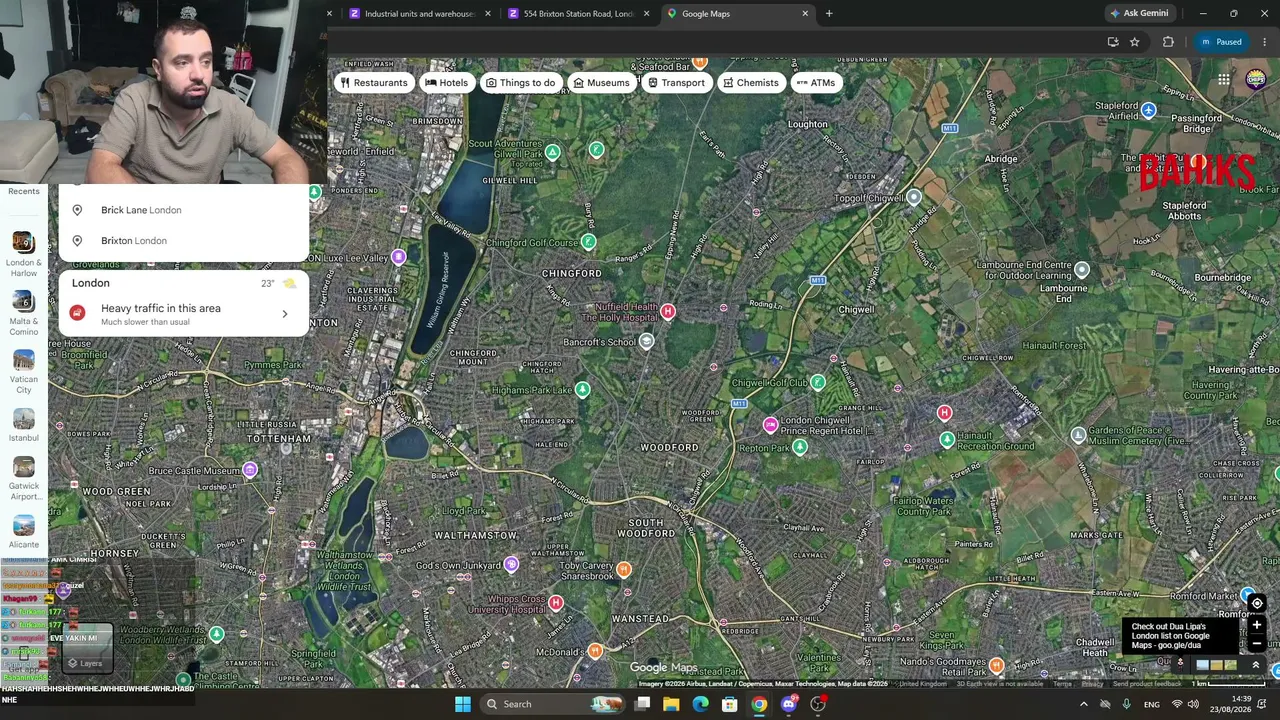This screenshot has height=720, width=1280.
Task: Open Chrome's three-dot menu
Action: point(1265,42)
